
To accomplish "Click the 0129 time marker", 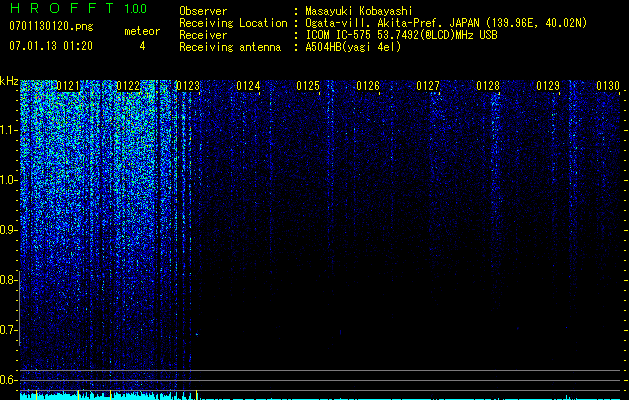I will [x=548, y=86].
